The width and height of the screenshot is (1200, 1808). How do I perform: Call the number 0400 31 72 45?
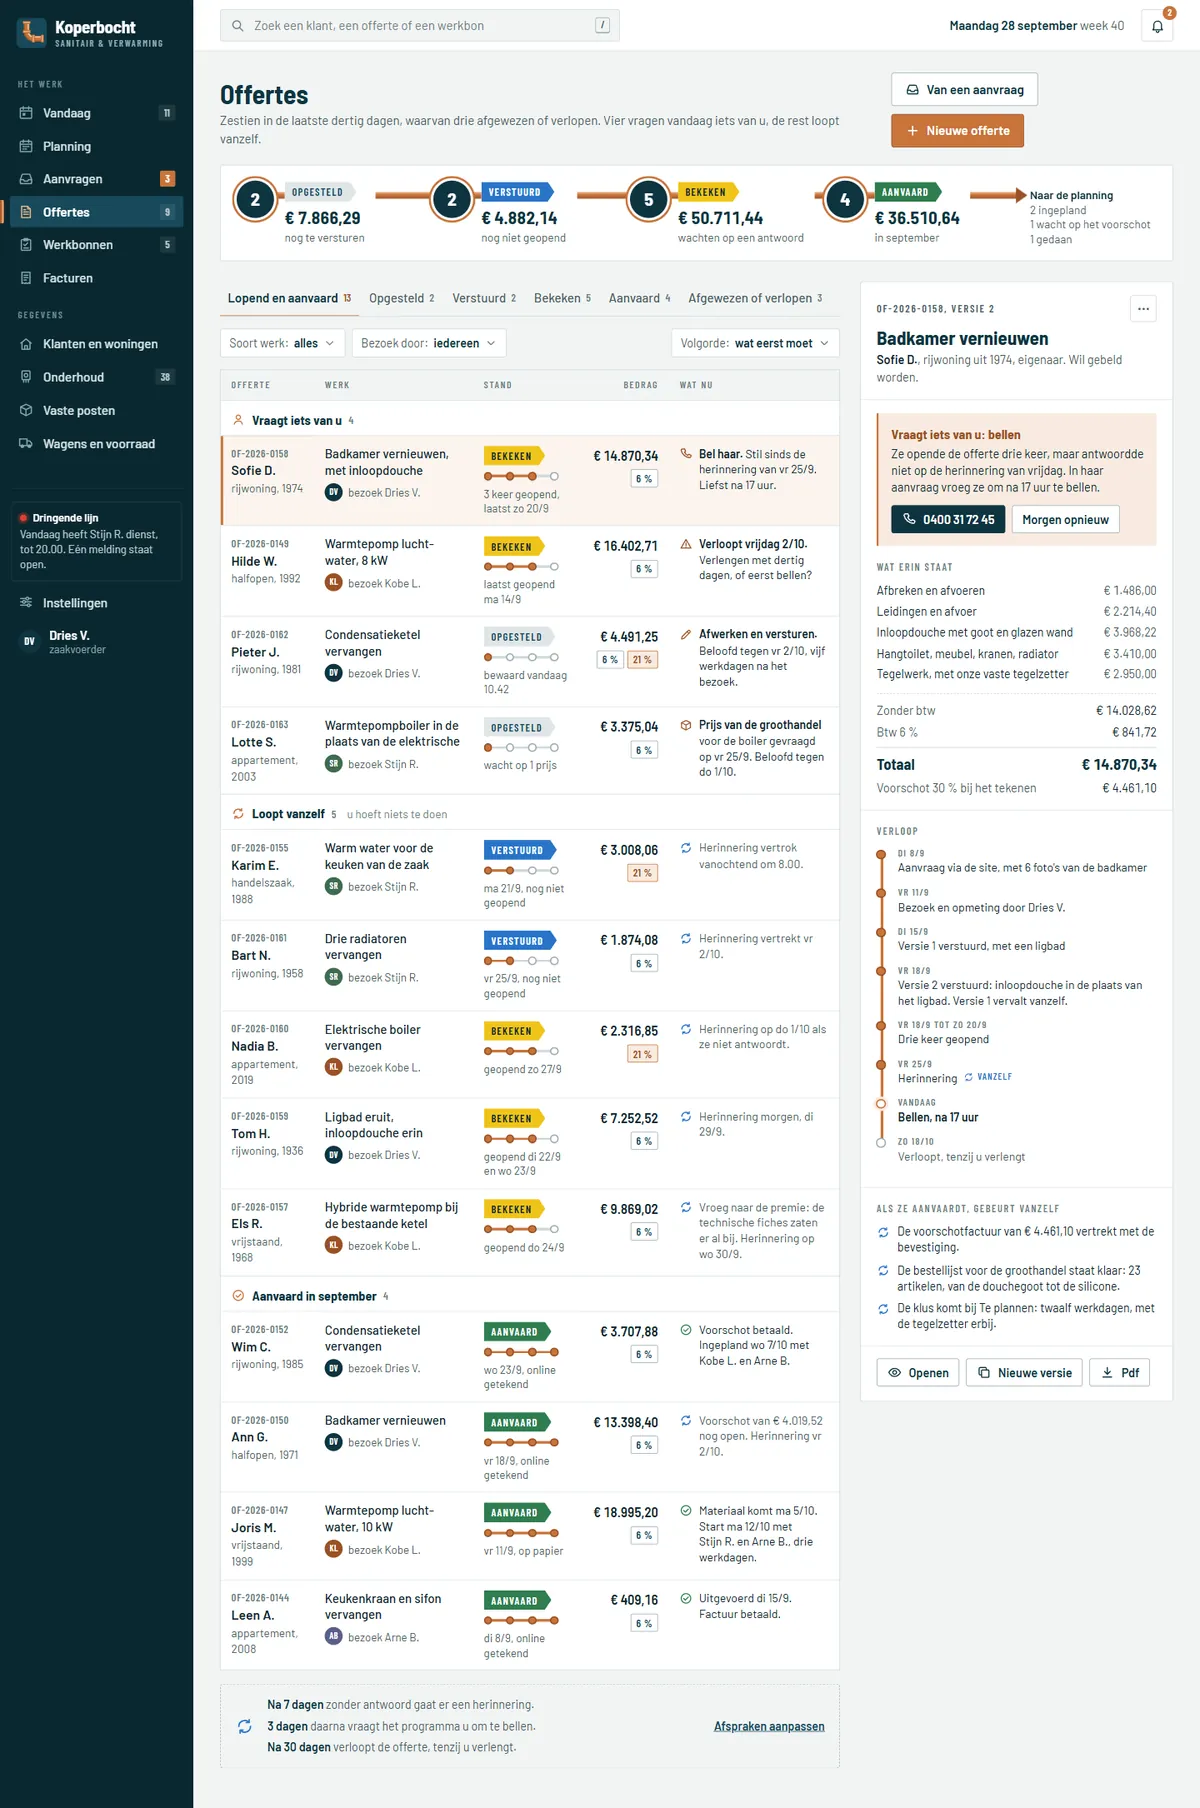click(x=948, y=520)
